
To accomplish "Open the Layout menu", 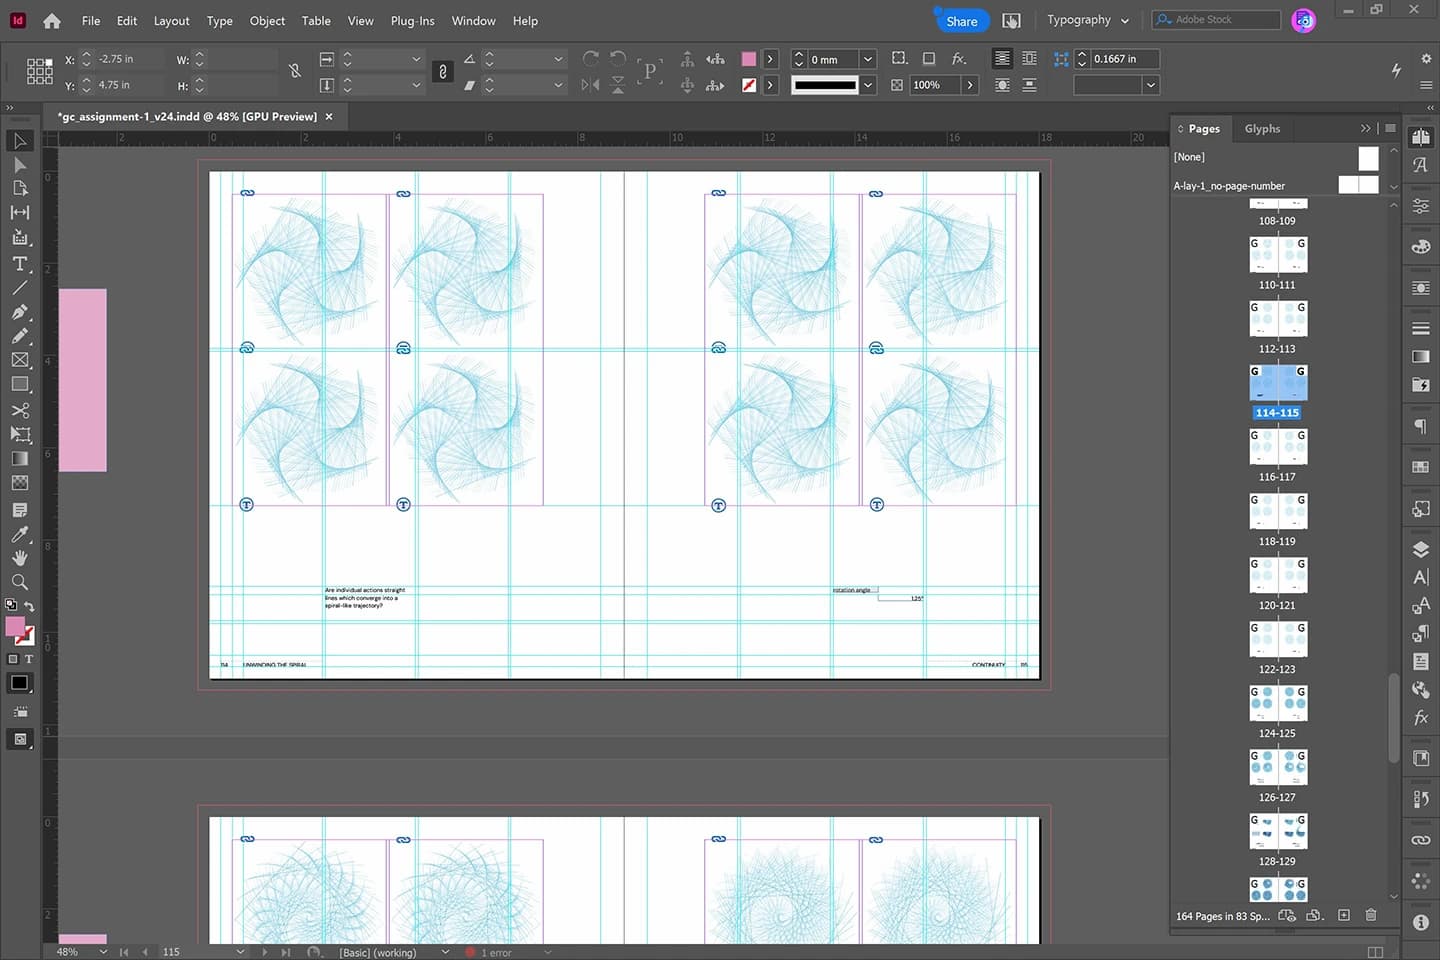I will [x=171, y=21].
